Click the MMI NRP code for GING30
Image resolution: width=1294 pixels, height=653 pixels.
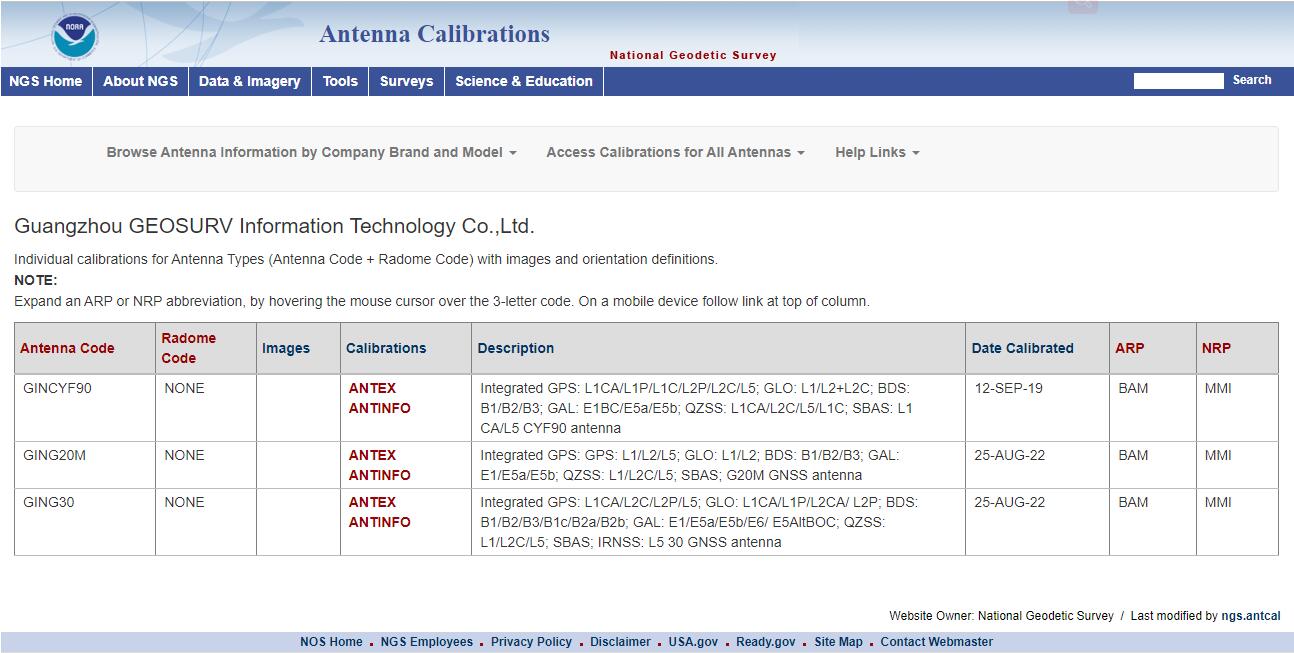point(1218,502)
